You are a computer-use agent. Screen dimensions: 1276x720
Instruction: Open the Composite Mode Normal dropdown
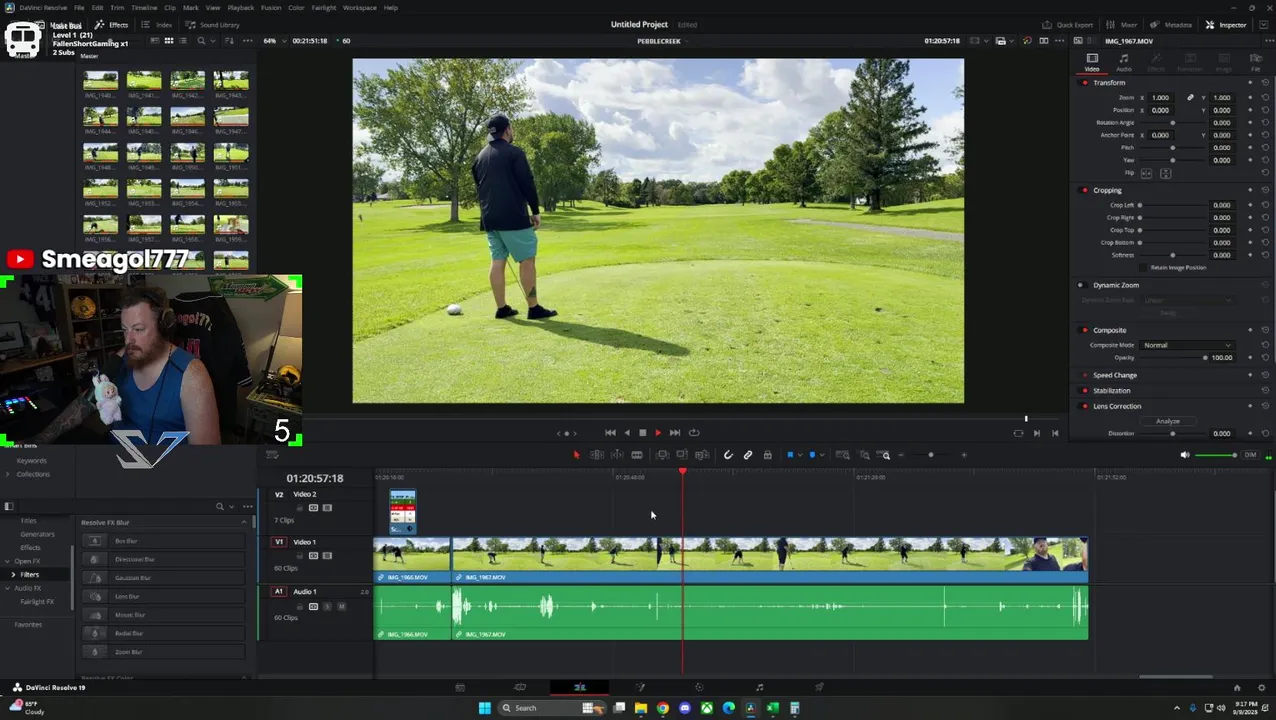click(x=1187, y=345)
